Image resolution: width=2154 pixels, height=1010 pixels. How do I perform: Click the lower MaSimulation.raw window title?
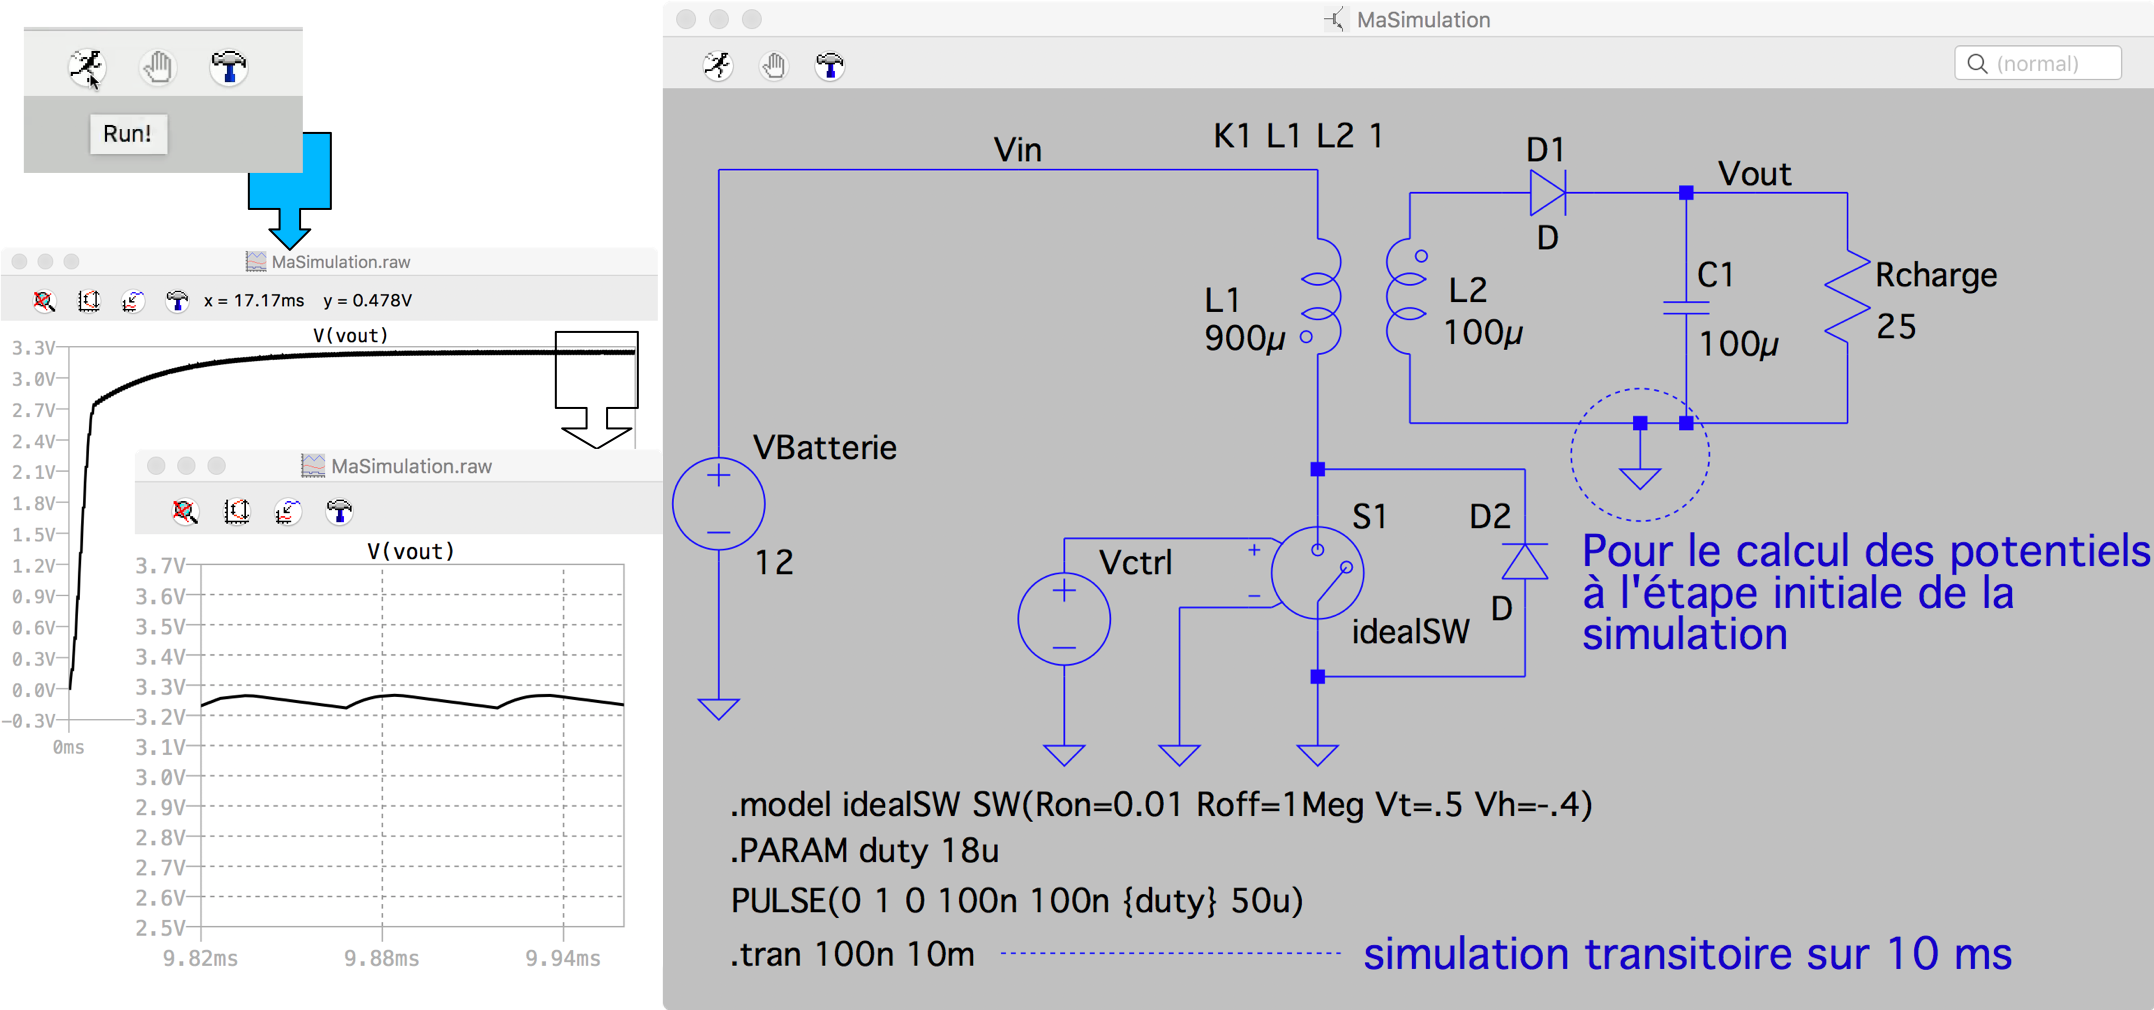point(411,466)
